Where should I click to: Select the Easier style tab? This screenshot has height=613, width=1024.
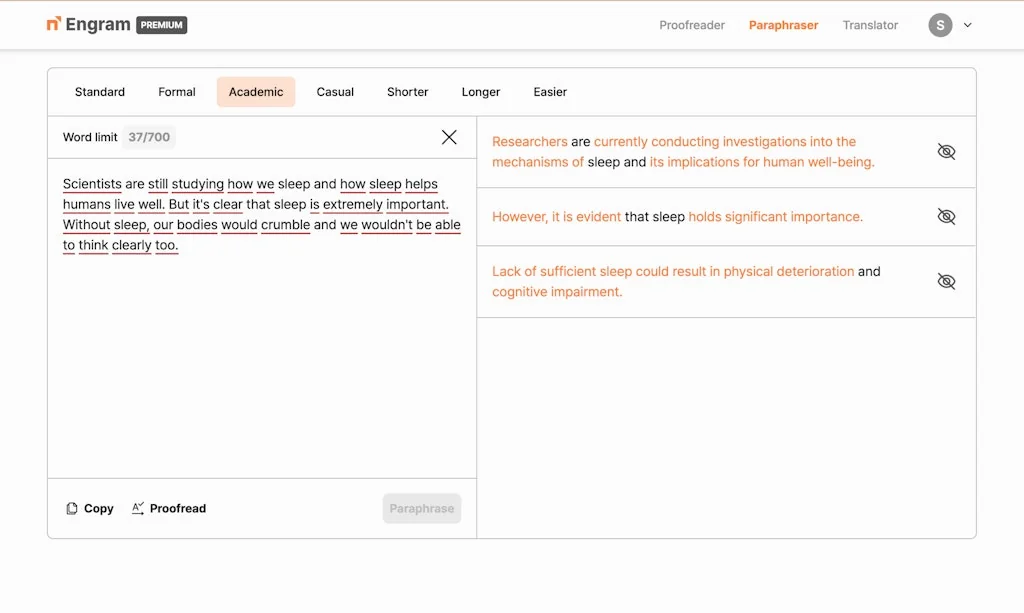coord(550,91)
